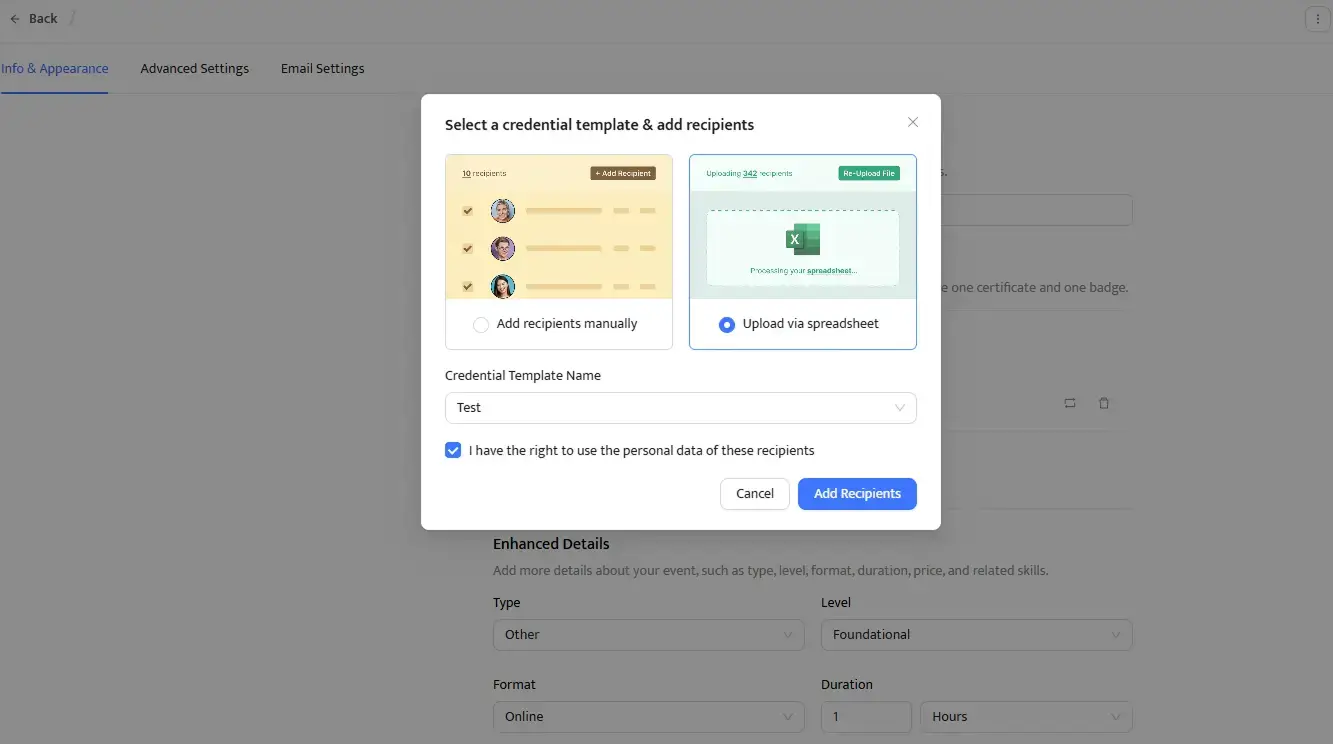Open the three-dot options menu at top right

(x=1316, y=18)
